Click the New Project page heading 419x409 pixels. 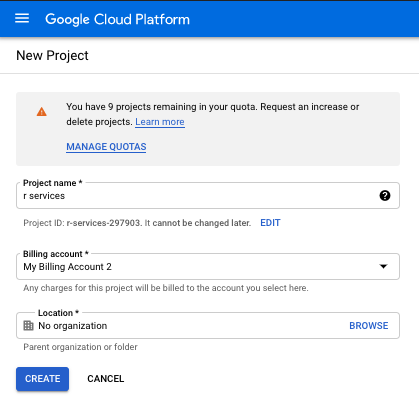[52, 55]
